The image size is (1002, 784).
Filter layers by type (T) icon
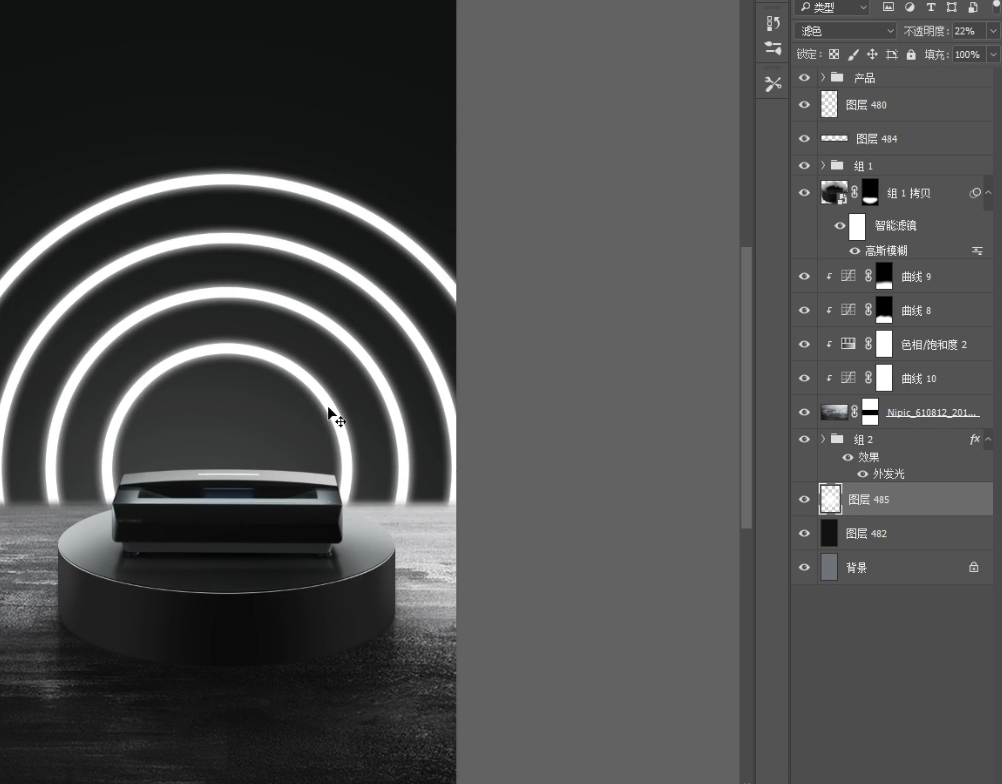[930, 7]
